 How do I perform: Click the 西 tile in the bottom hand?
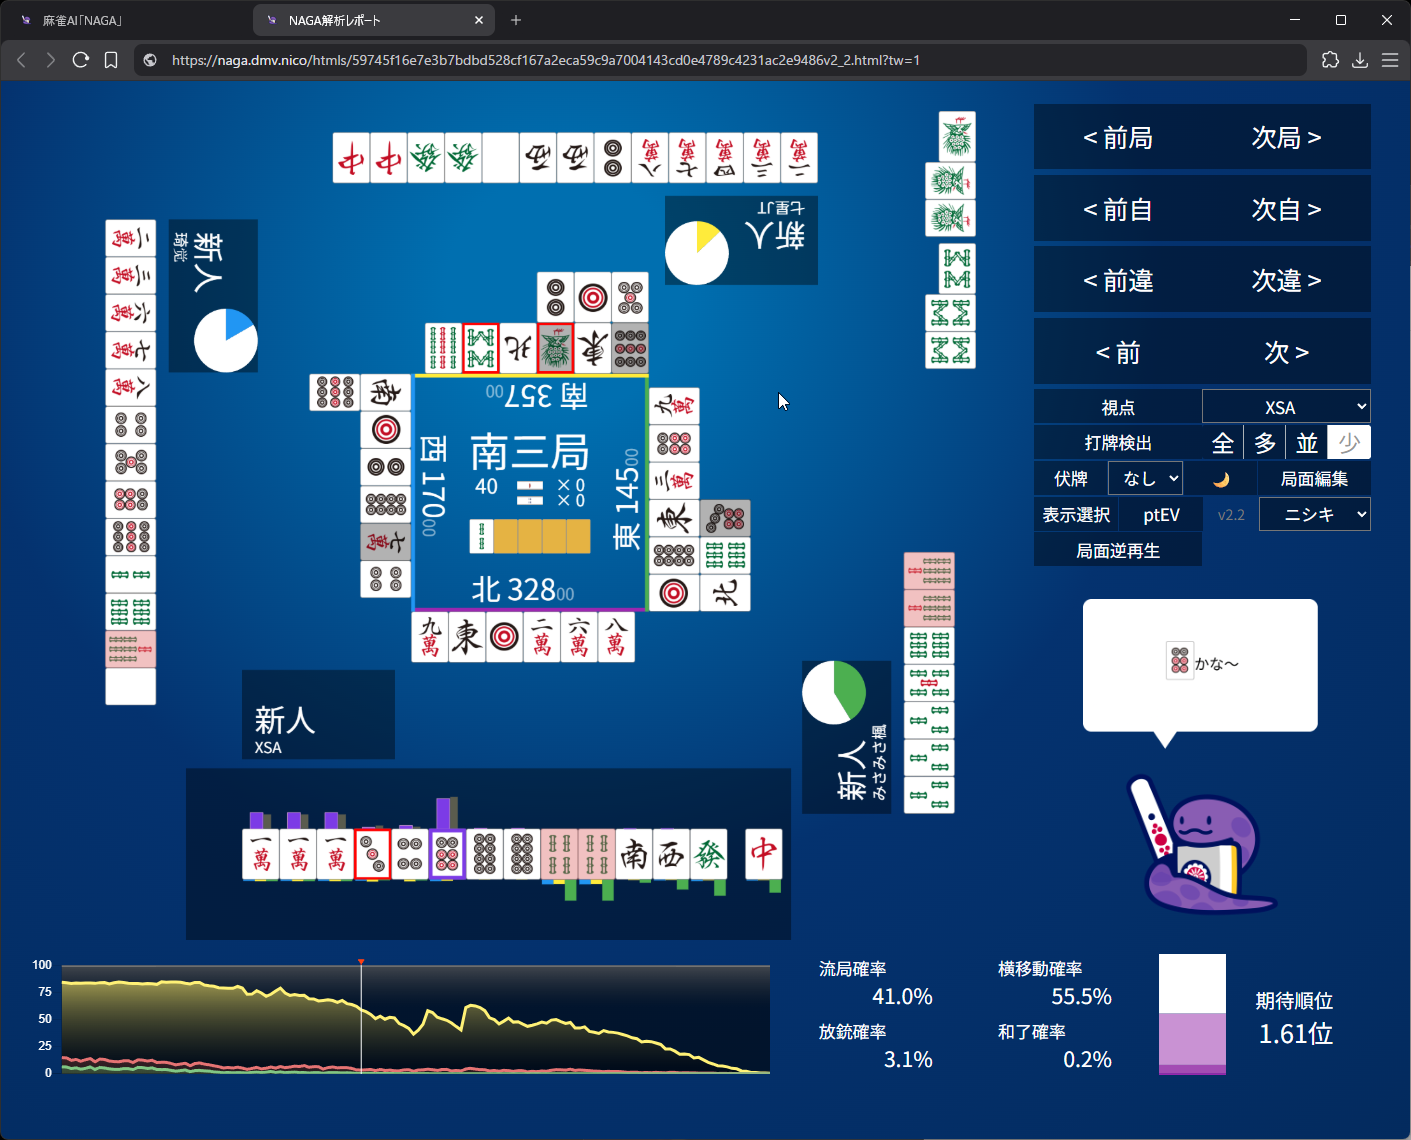672,854
